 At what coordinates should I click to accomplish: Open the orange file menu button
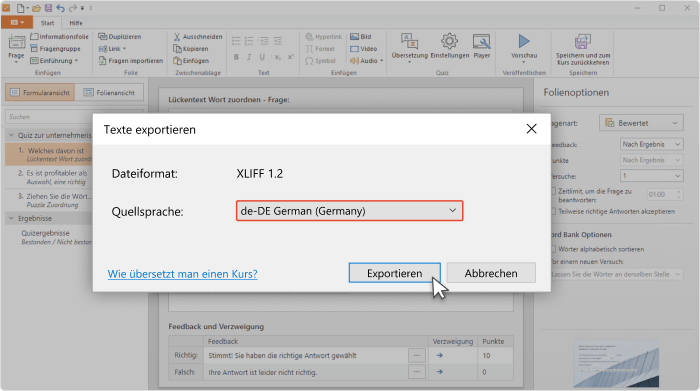click(17, 22)
